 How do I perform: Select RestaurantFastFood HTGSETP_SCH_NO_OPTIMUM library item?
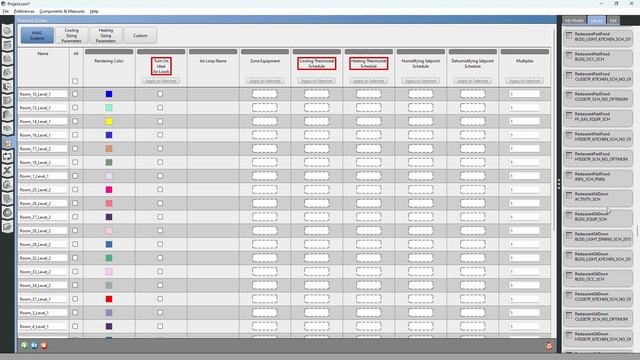(598, 157)
